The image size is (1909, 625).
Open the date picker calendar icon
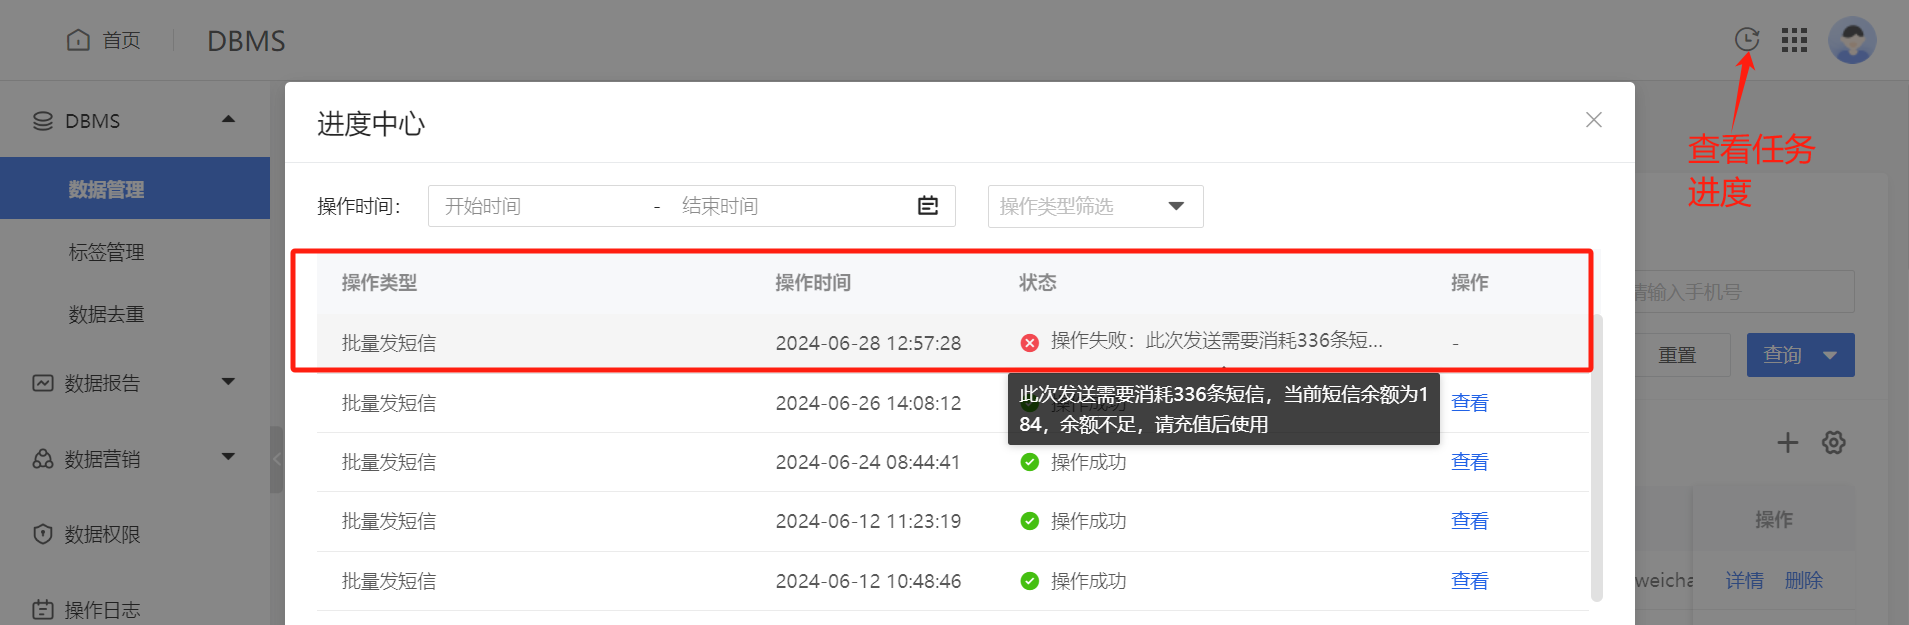coord(928,206)
